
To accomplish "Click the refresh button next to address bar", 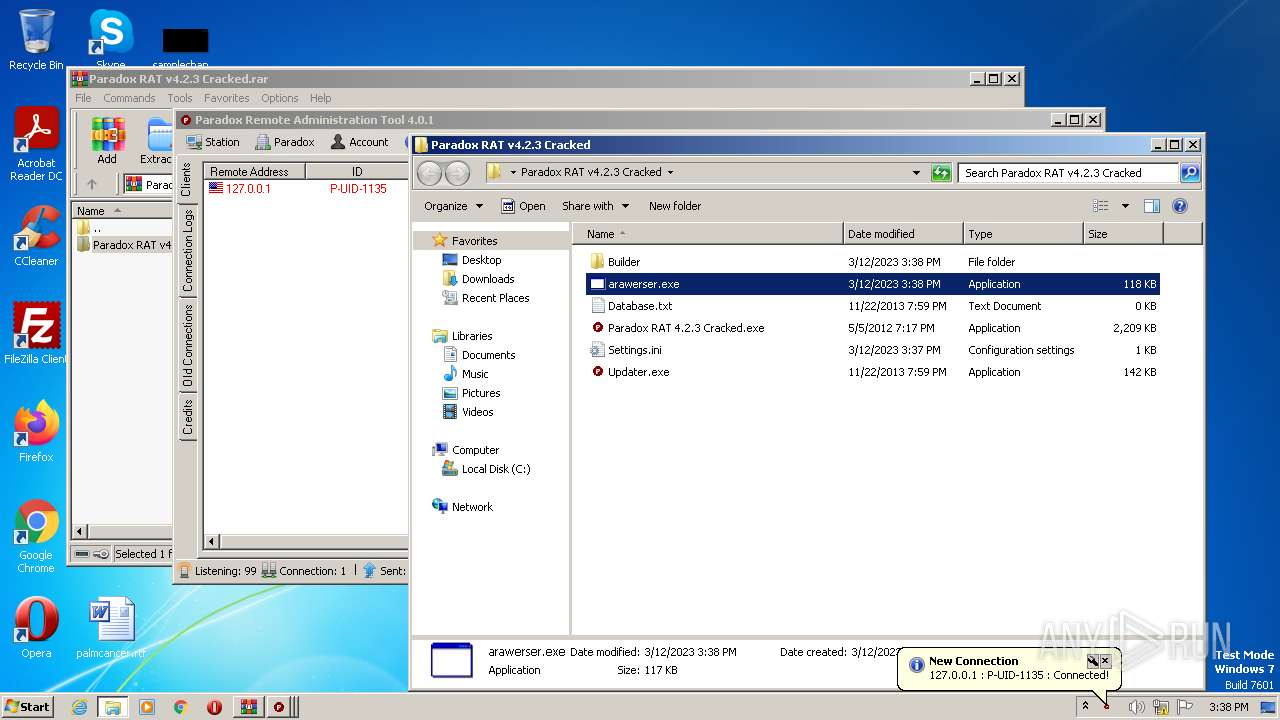I will tap(941, 172).
